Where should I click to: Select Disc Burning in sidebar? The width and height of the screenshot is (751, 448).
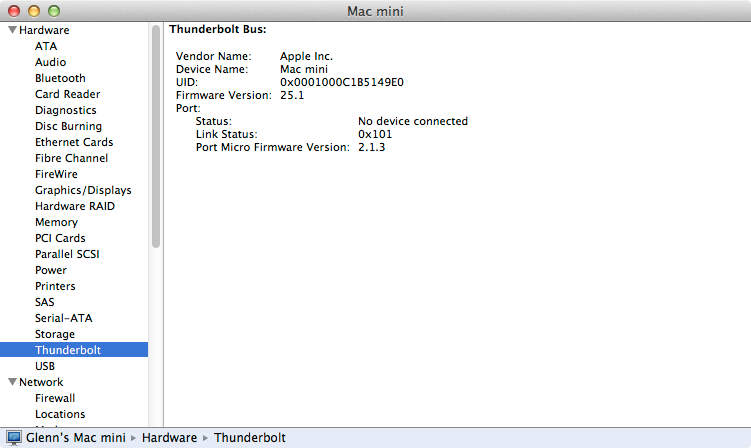pyautogui.click(x=68, y=126)
